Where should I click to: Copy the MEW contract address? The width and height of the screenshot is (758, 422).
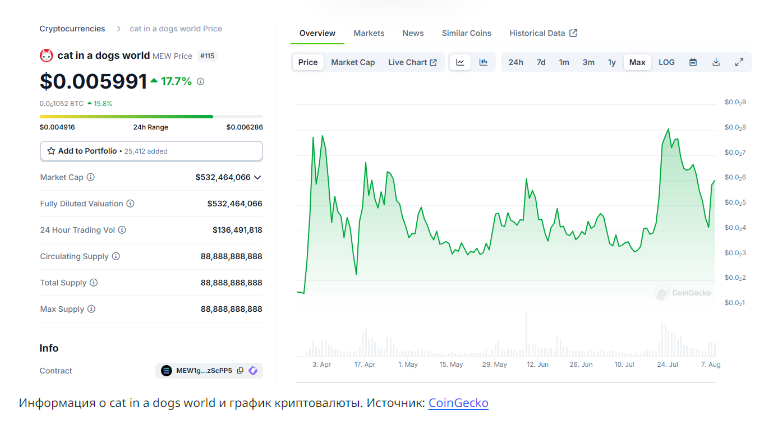coord(240,371)
